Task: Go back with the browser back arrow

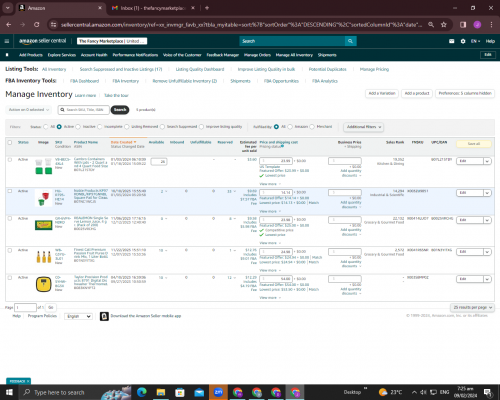Action: point(9,25)
